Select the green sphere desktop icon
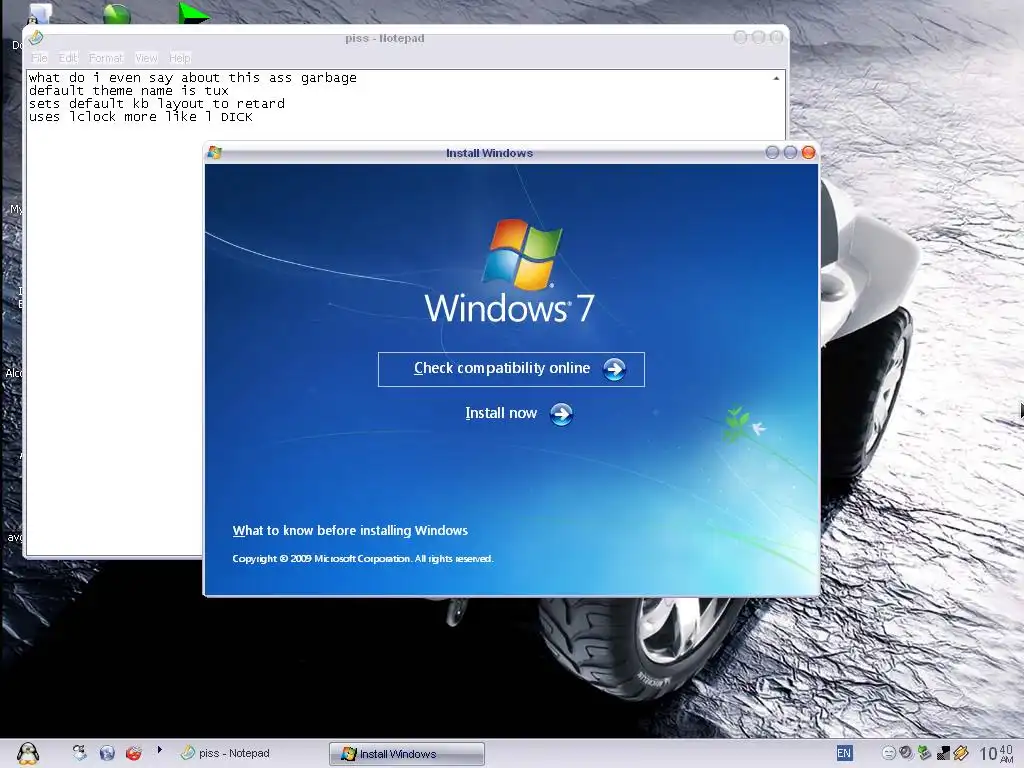Image resolution: width=1024 pixels, height=768 pixels. (x=117, y=14)
